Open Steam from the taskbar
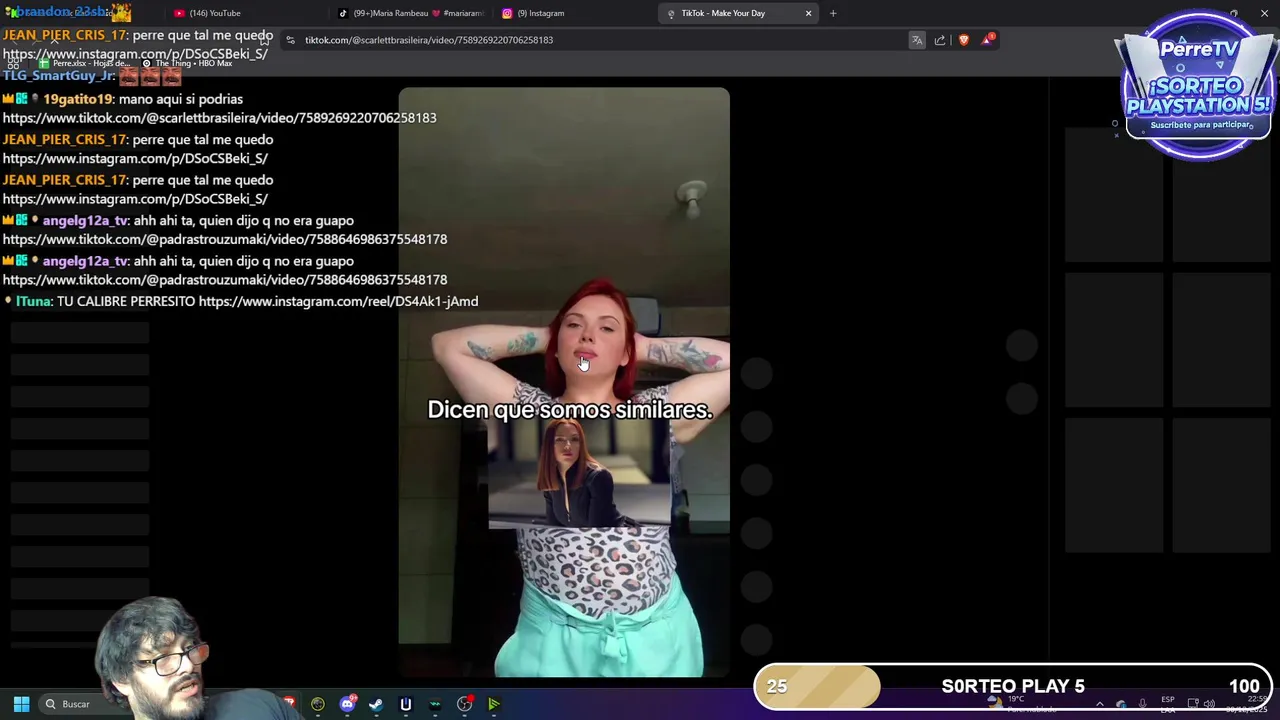 tap(376, 704)
